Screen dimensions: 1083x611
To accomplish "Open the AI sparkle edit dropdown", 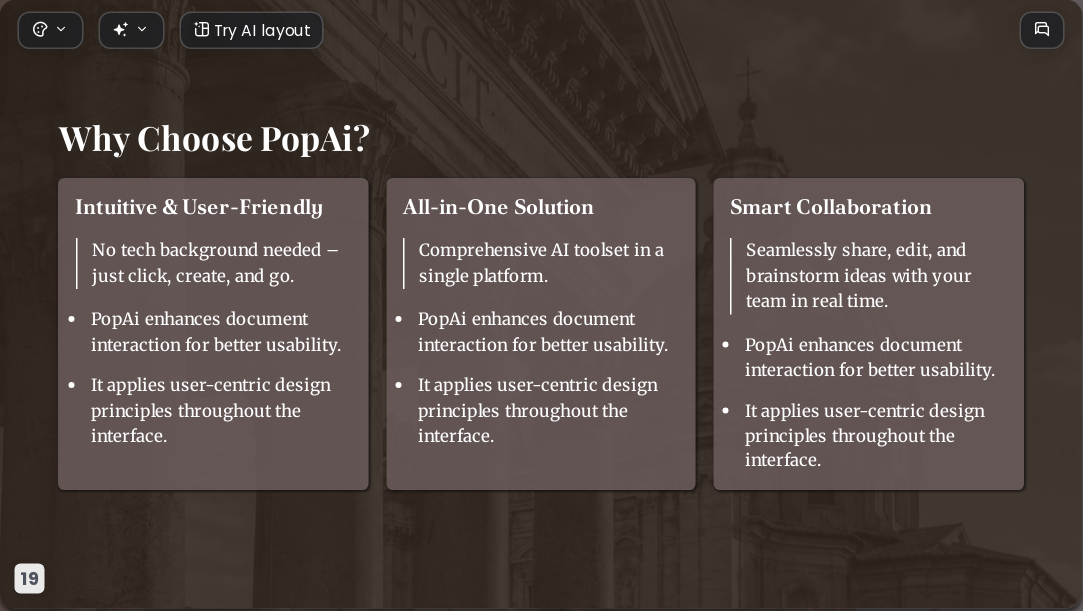I will (x=131, y=30).
